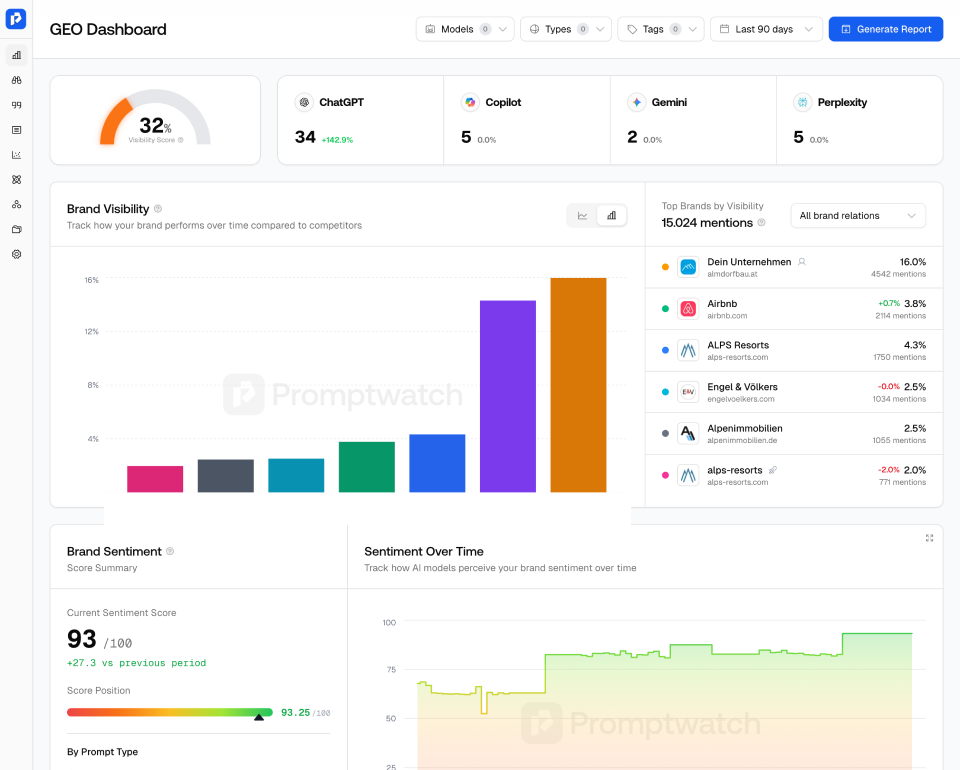Open the Types filter menu
The height and width of the screenshot is (770, 960).
(566, 28)
